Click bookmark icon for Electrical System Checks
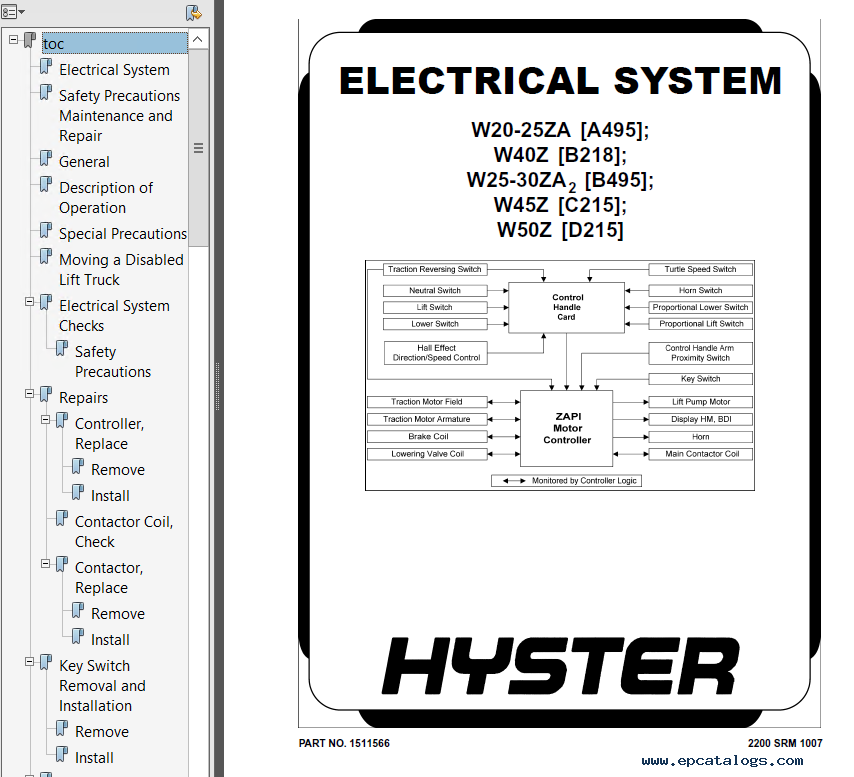Image resolution: width=854 pixels, height=777 pixels. pyautogui.click(x=46, y=303)
